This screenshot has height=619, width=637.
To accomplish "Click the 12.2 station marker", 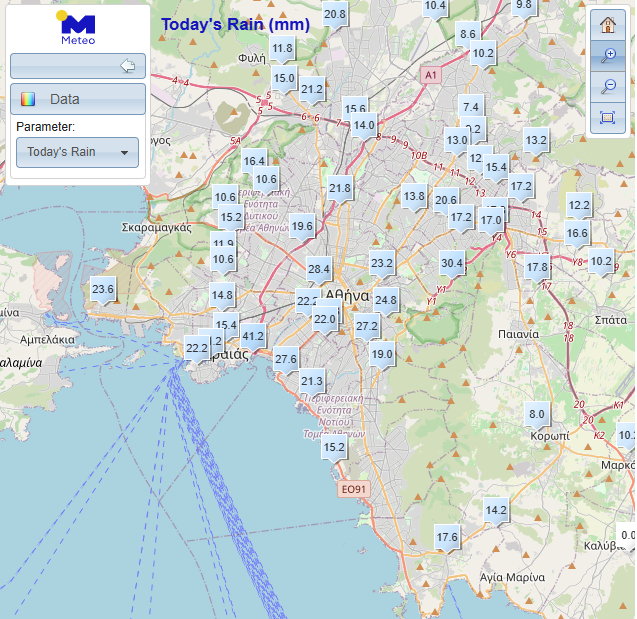I will 579,205.
